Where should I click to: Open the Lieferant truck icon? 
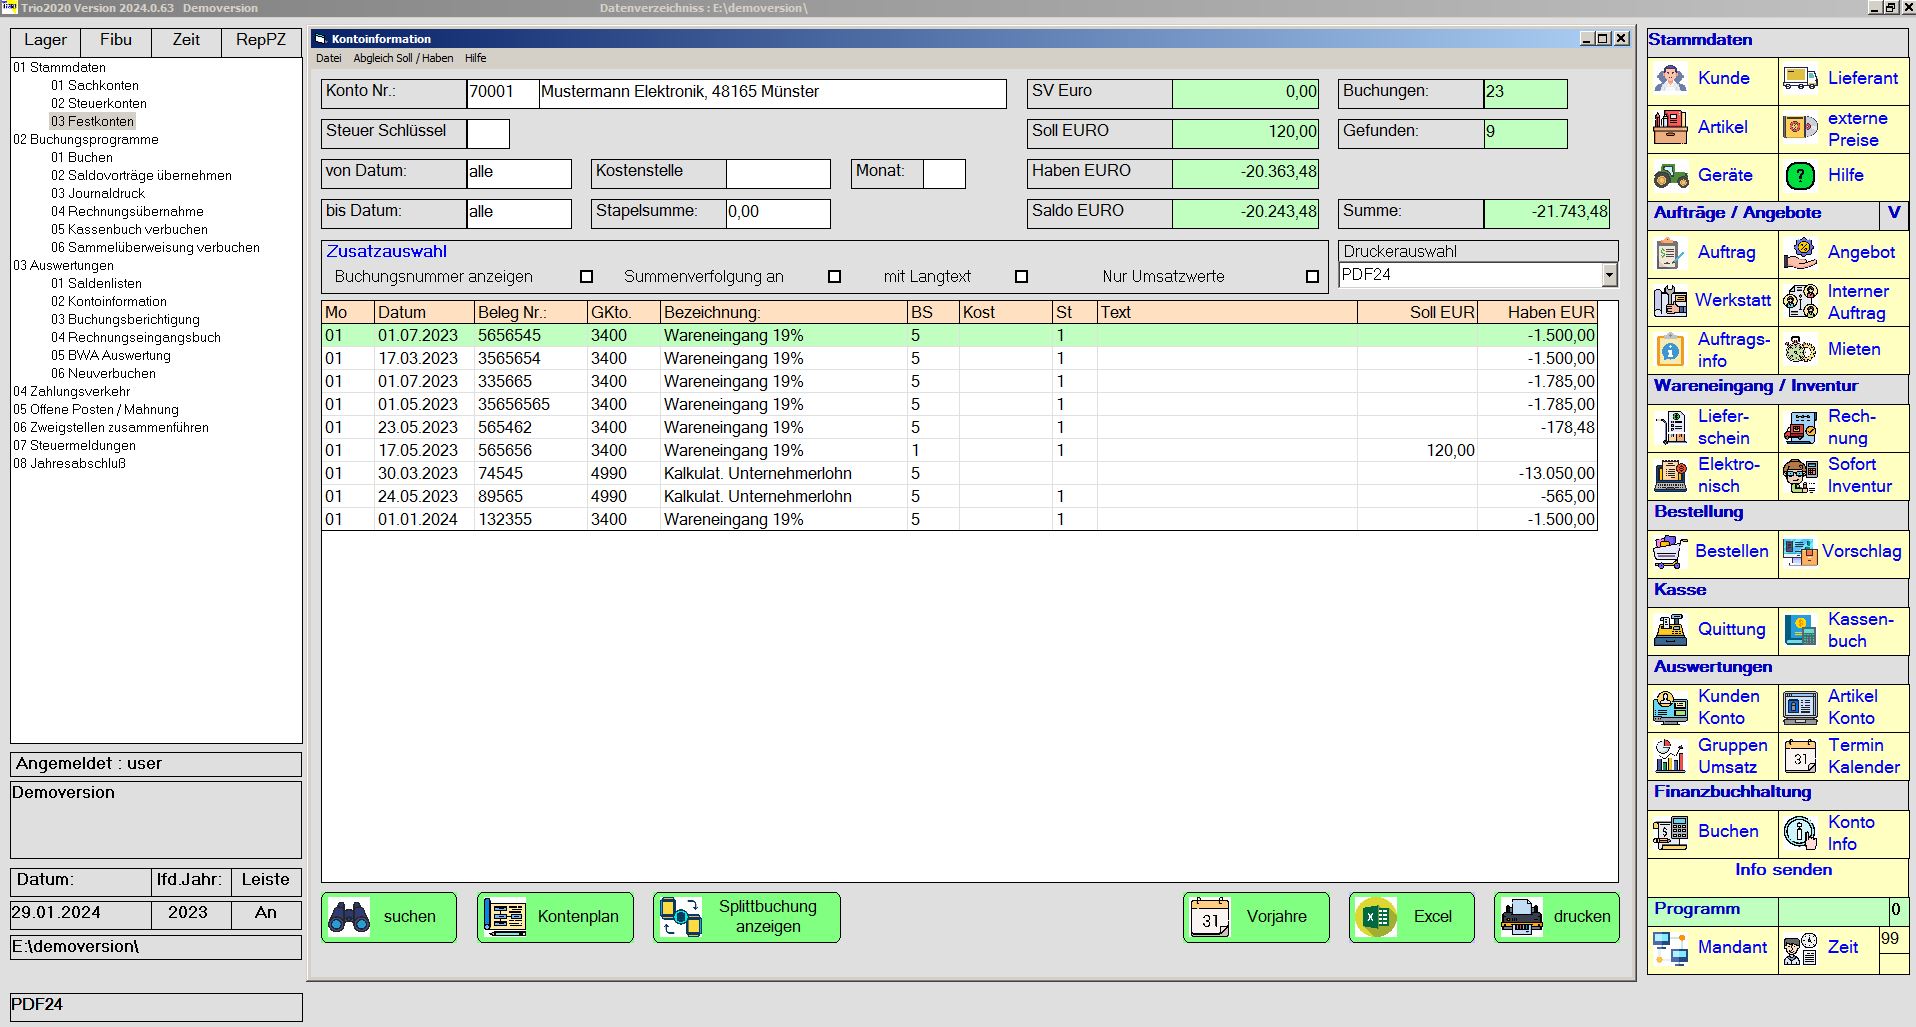(x=1800, y=78)
